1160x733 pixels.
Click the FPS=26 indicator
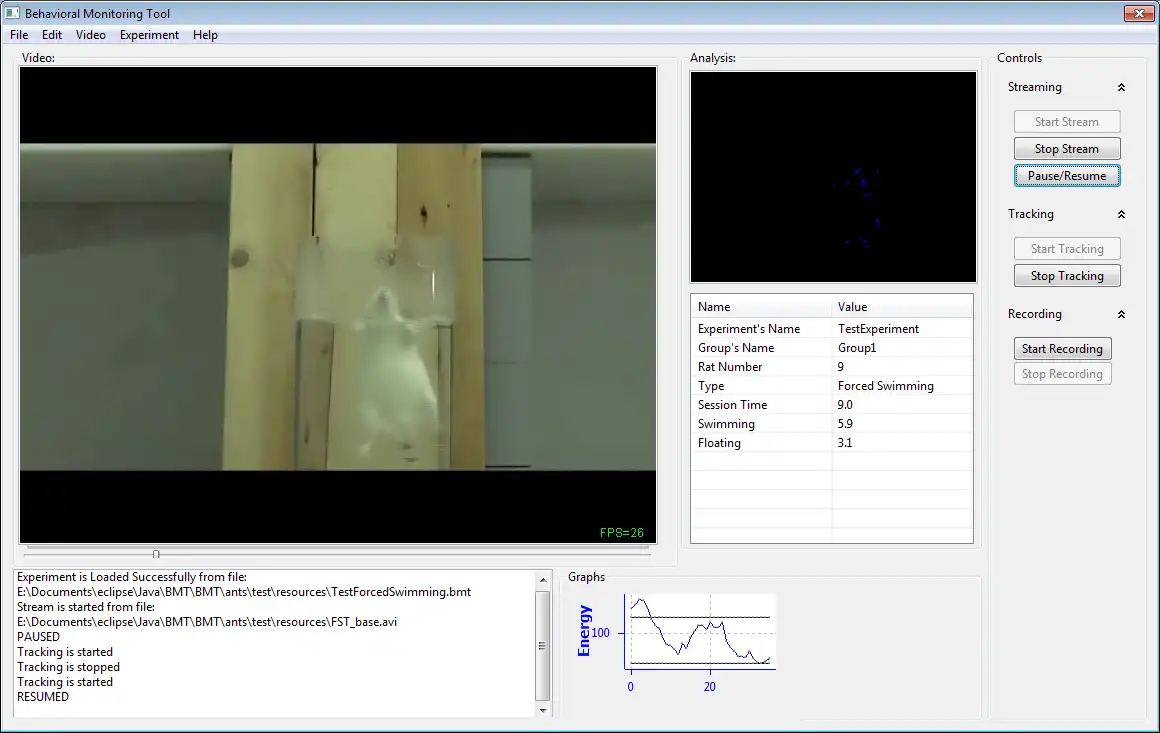(621, 533)
